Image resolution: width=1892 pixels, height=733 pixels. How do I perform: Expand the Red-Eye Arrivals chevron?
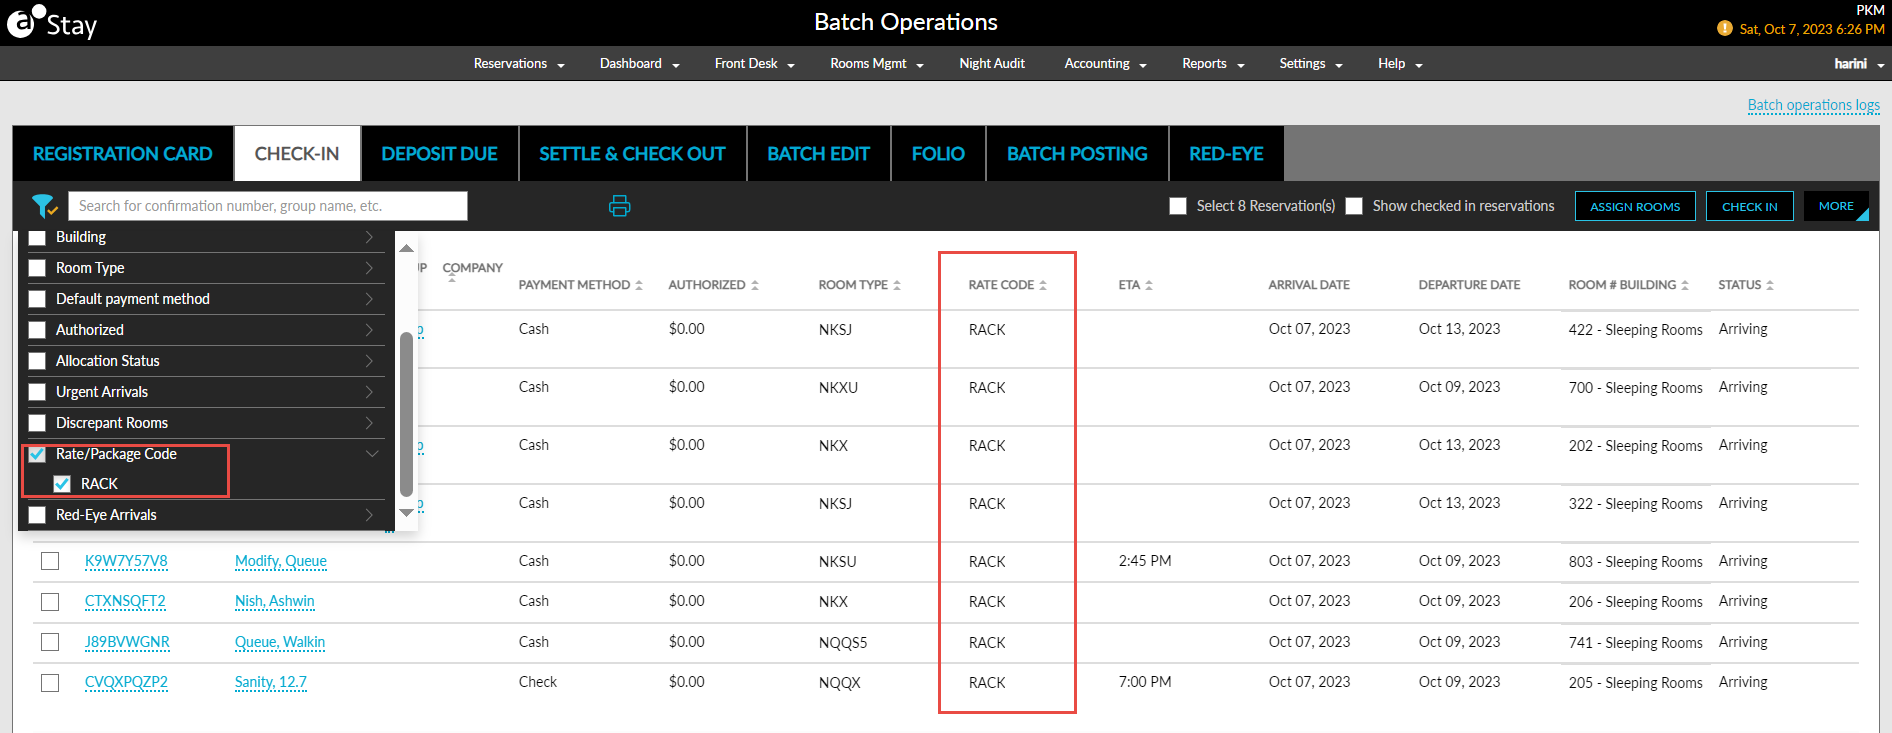coord(369,515)
